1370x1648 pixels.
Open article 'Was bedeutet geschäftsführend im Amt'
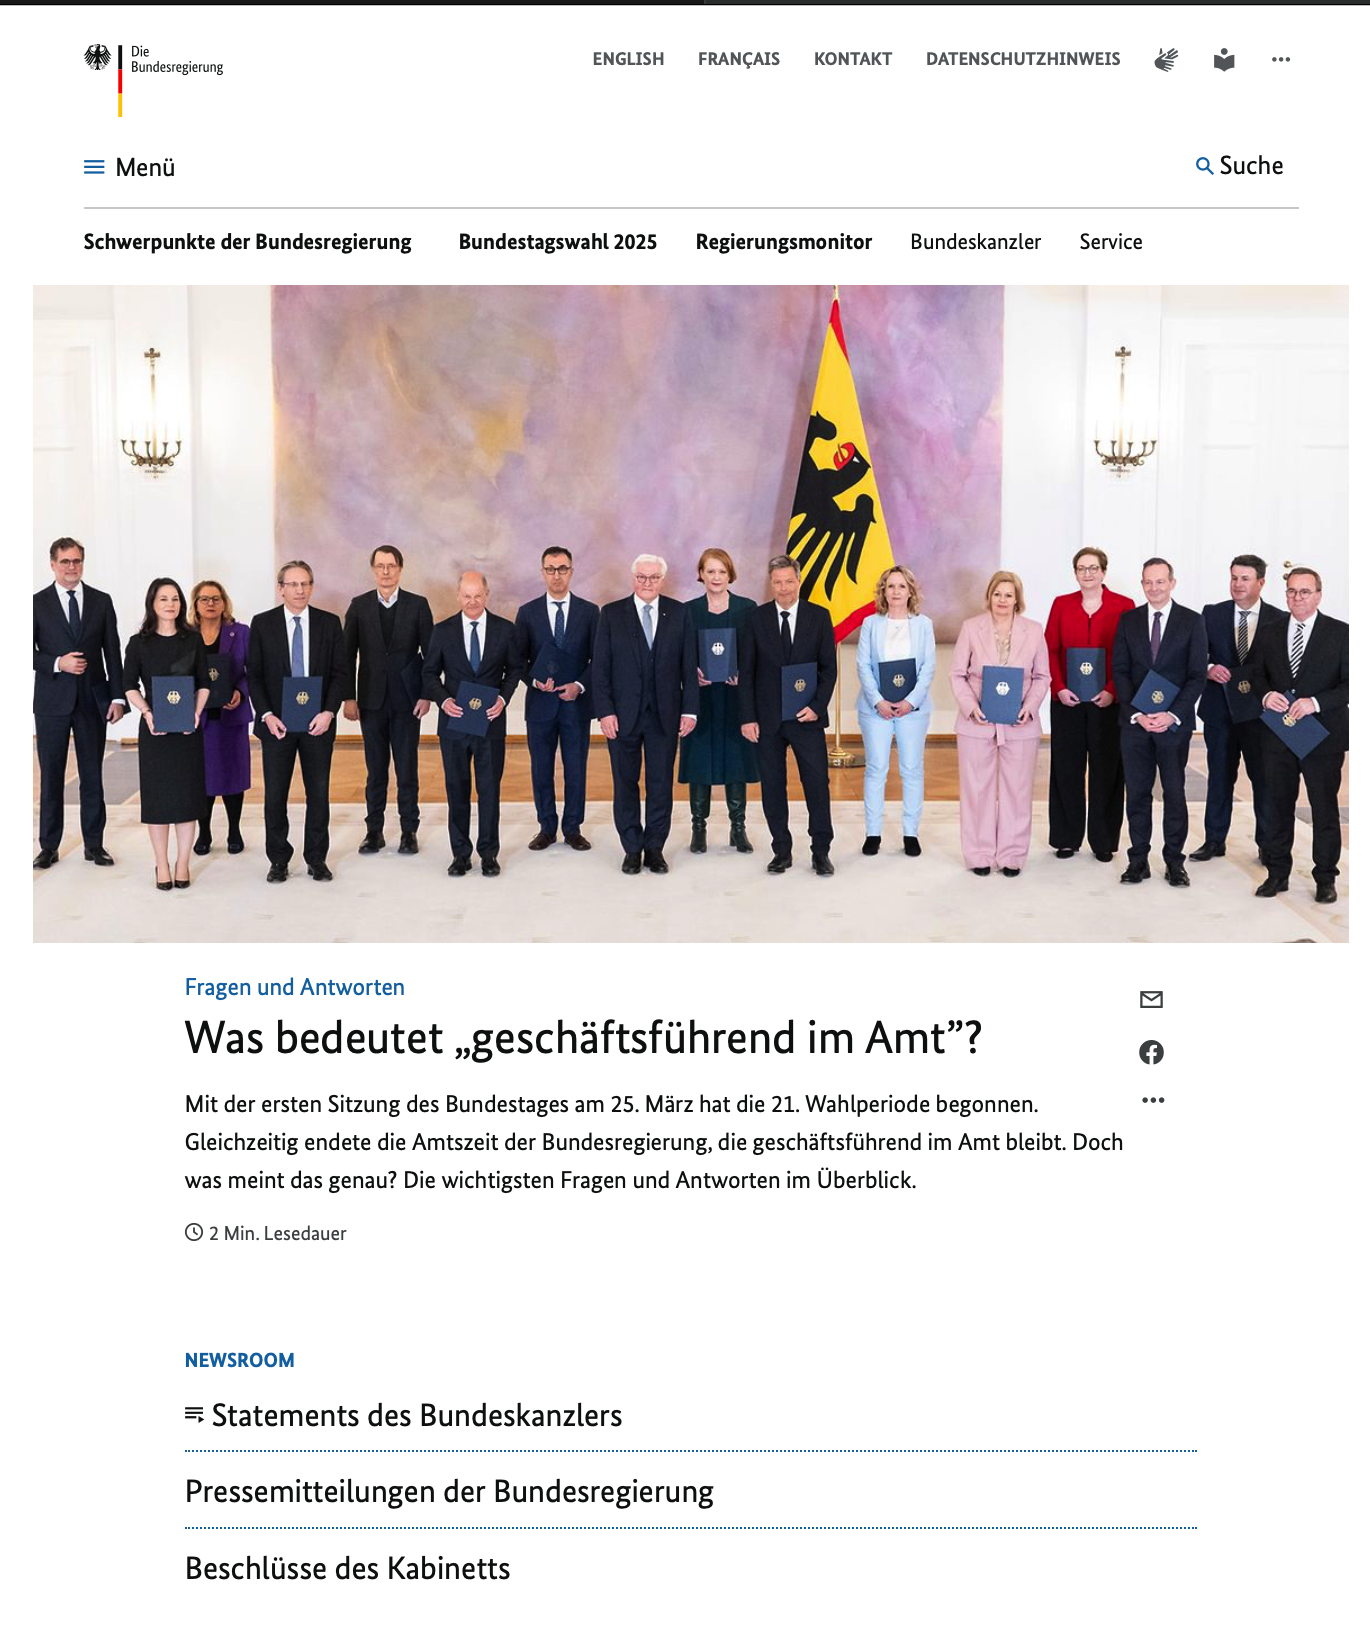pos(583,1038)
